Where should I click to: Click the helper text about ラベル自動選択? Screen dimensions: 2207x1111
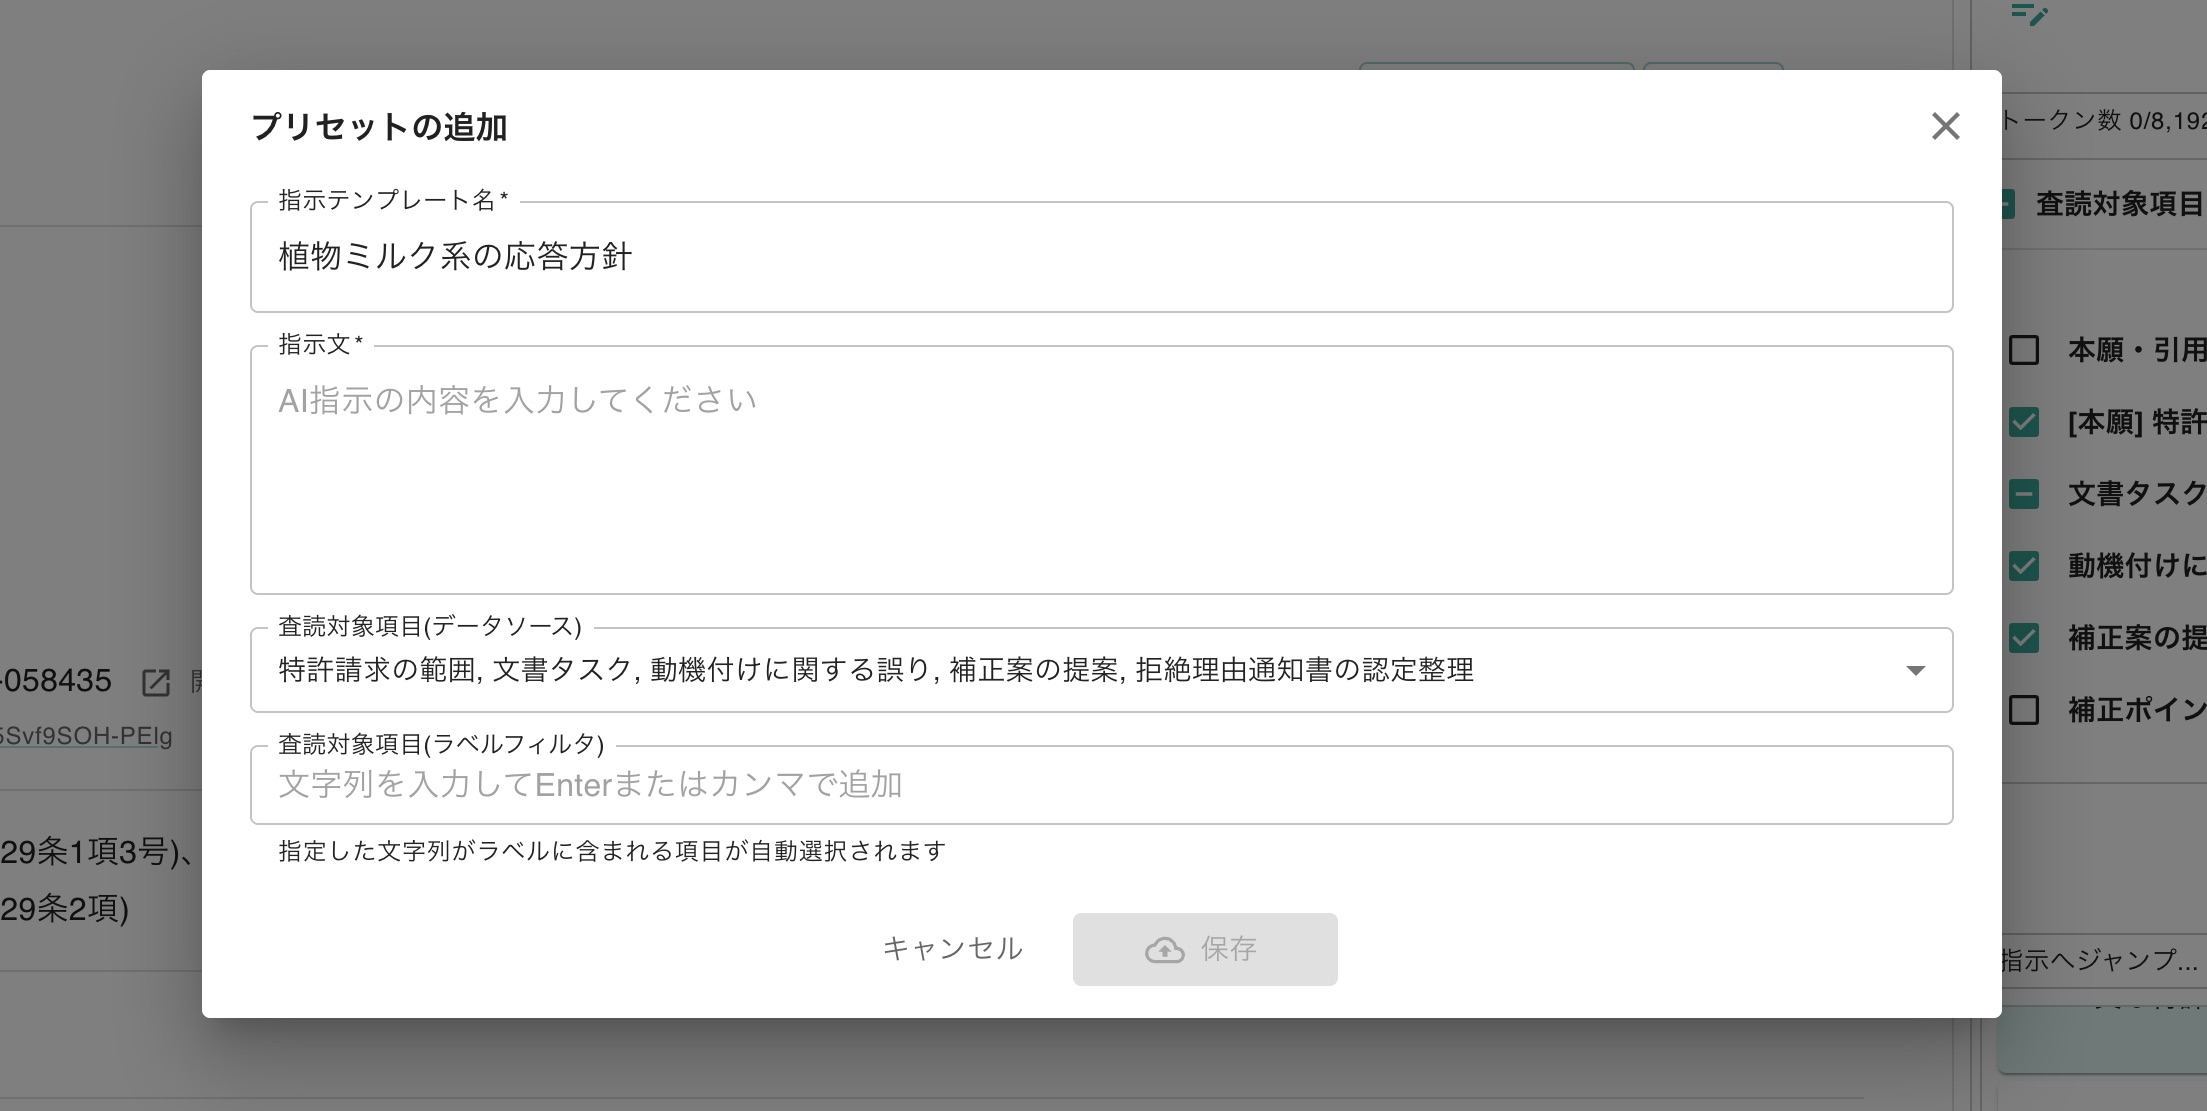click(x=612, y=851)
